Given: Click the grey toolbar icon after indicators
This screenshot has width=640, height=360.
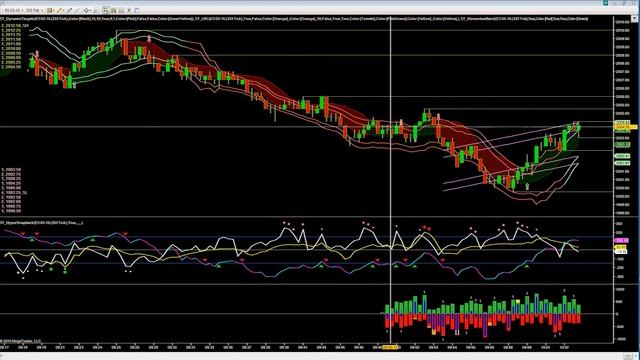Looking at the screenshot, I should coord(121,10).
